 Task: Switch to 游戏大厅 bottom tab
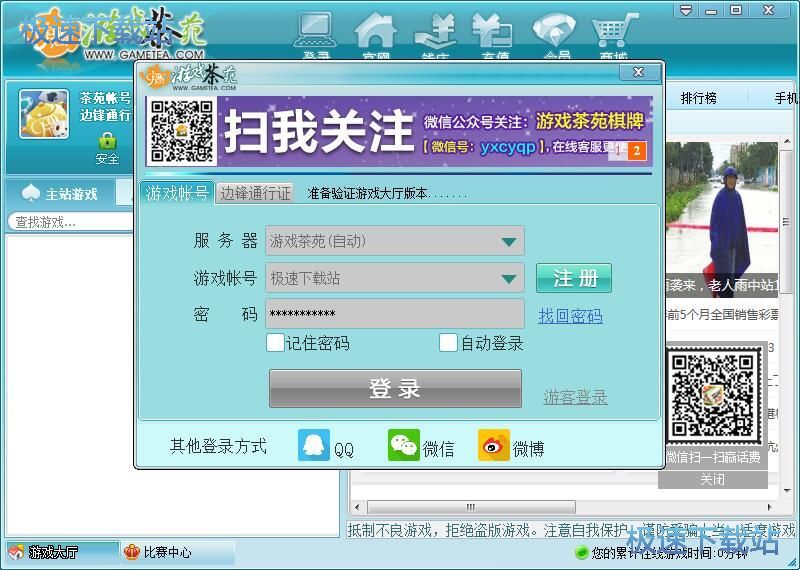pos(62,552)
